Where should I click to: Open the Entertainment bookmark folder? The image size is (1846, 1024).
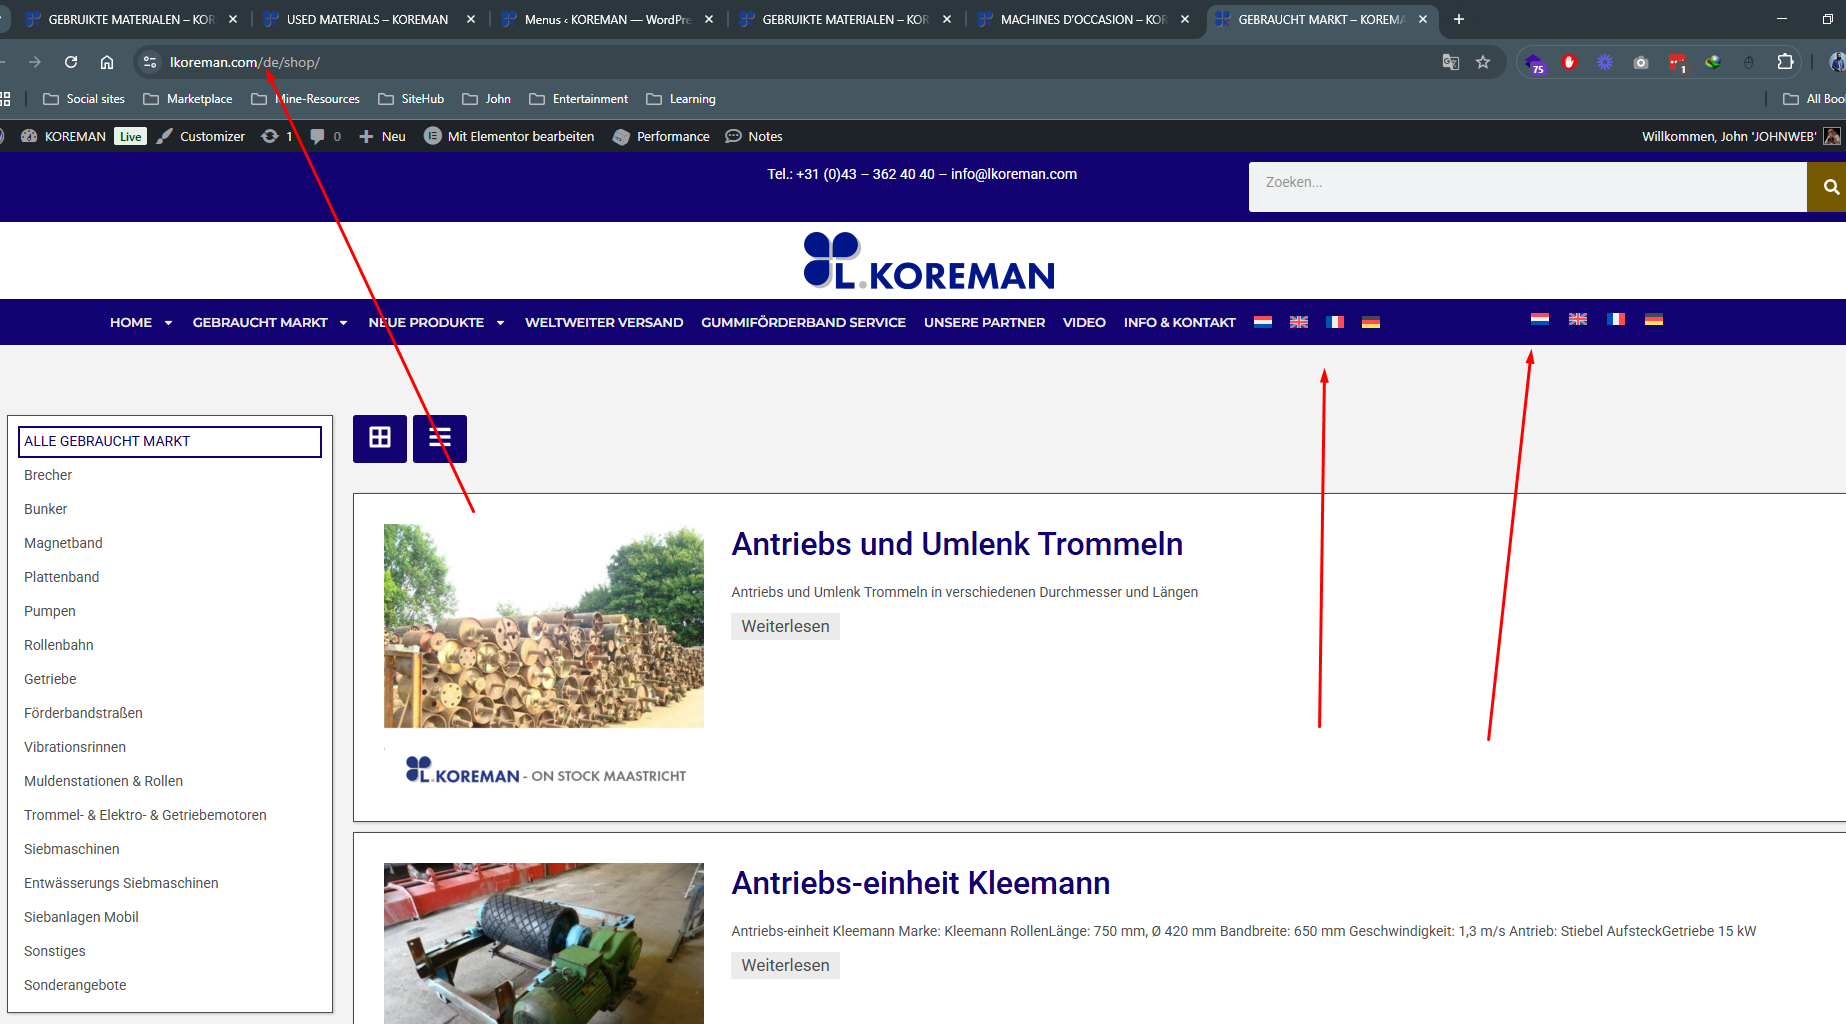[579, 99]
